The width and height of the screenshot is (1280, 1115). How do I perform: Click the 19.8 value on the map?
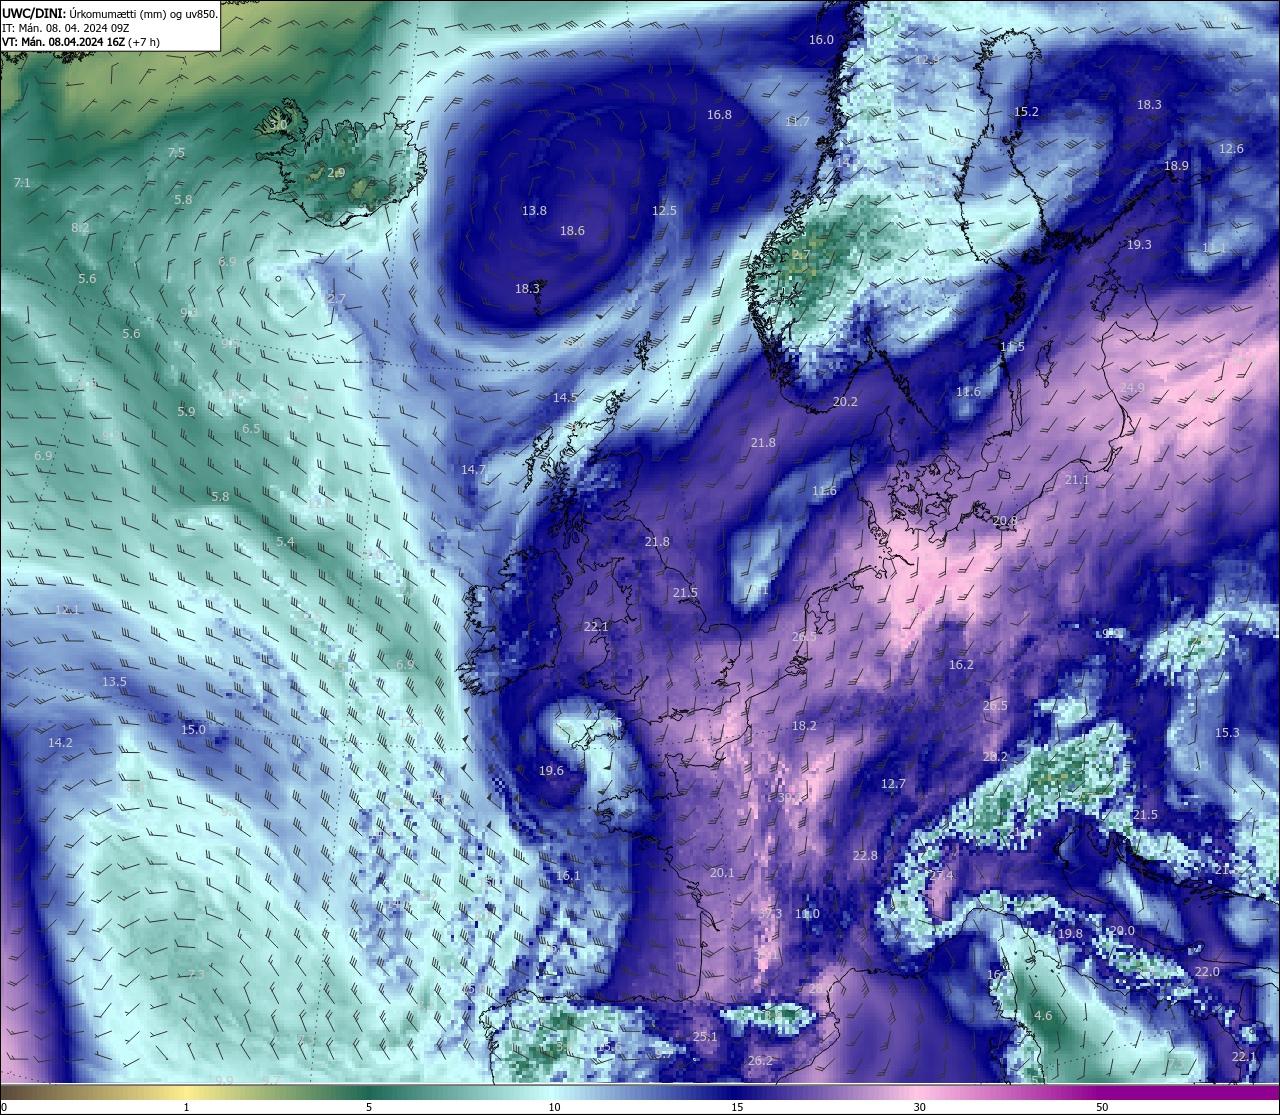coord(1070,934)
